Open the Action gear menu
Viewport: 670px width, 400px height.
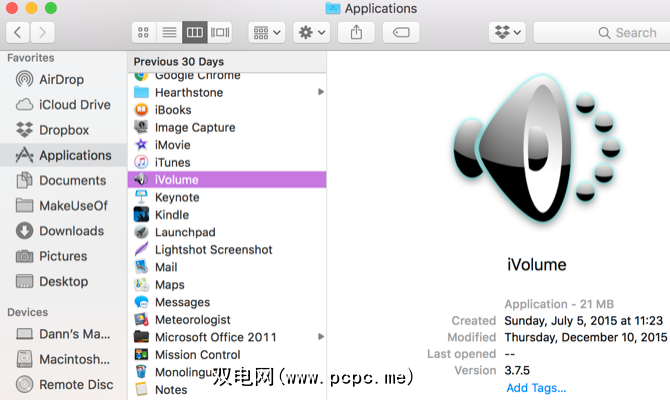[310, 33]
